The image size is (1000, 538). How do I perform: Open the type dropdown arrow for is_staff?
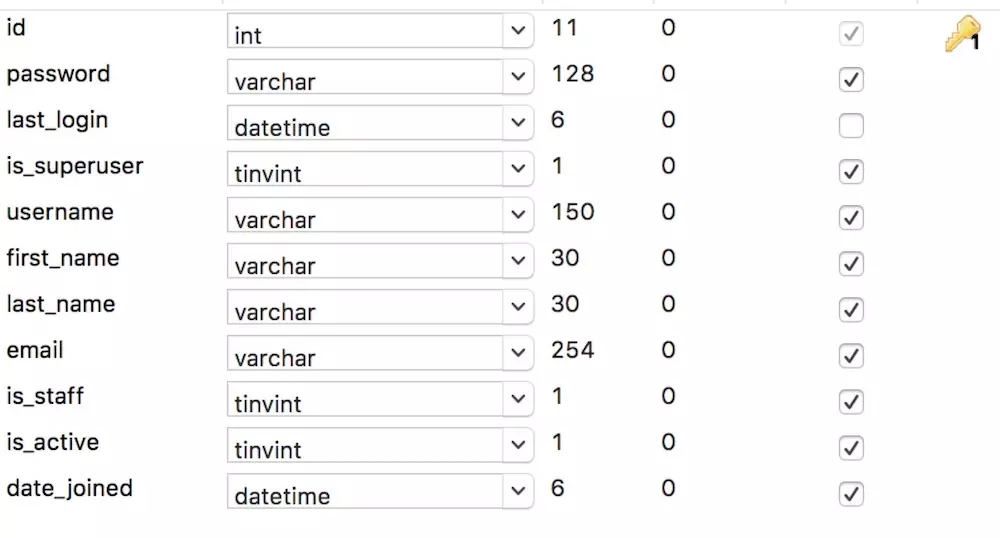point(518,399)
